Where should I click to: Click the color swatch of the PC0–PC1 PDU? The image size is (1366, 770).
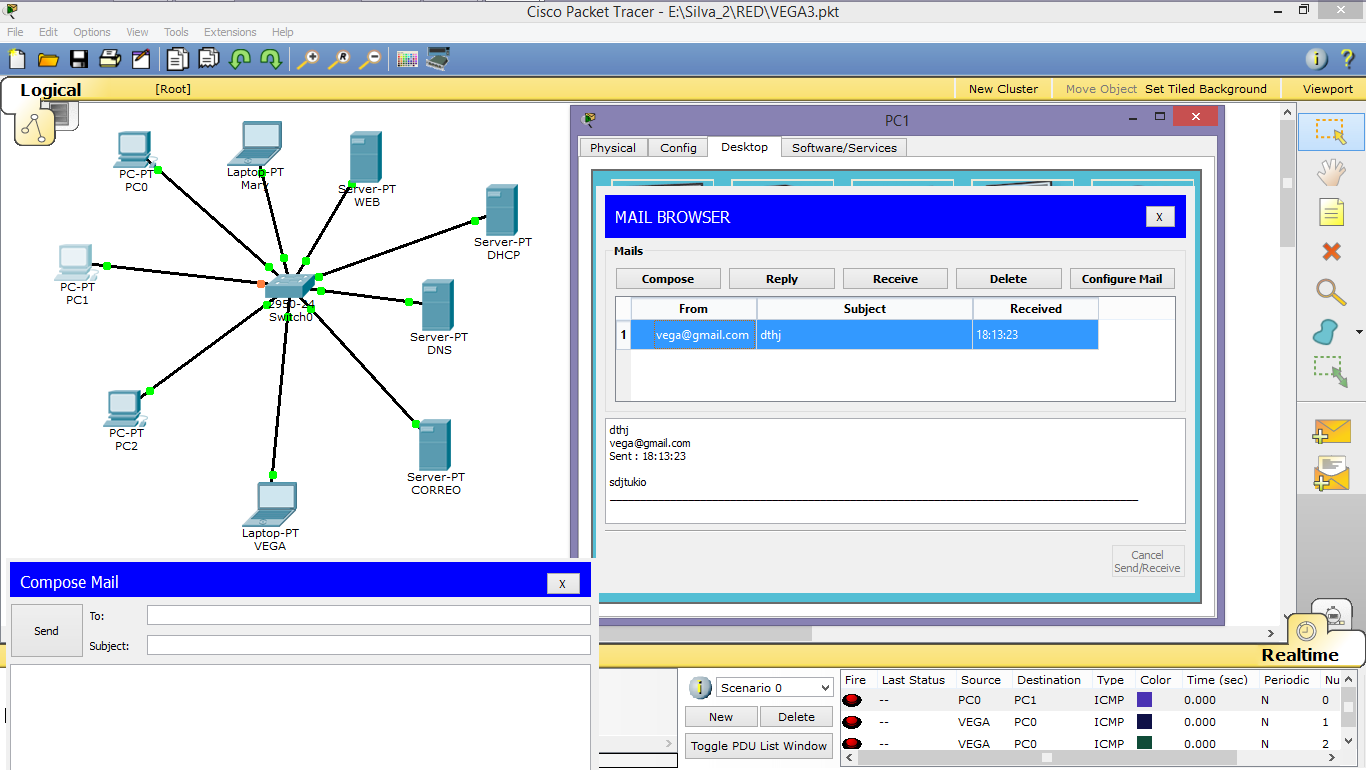tap(1145, 700)
